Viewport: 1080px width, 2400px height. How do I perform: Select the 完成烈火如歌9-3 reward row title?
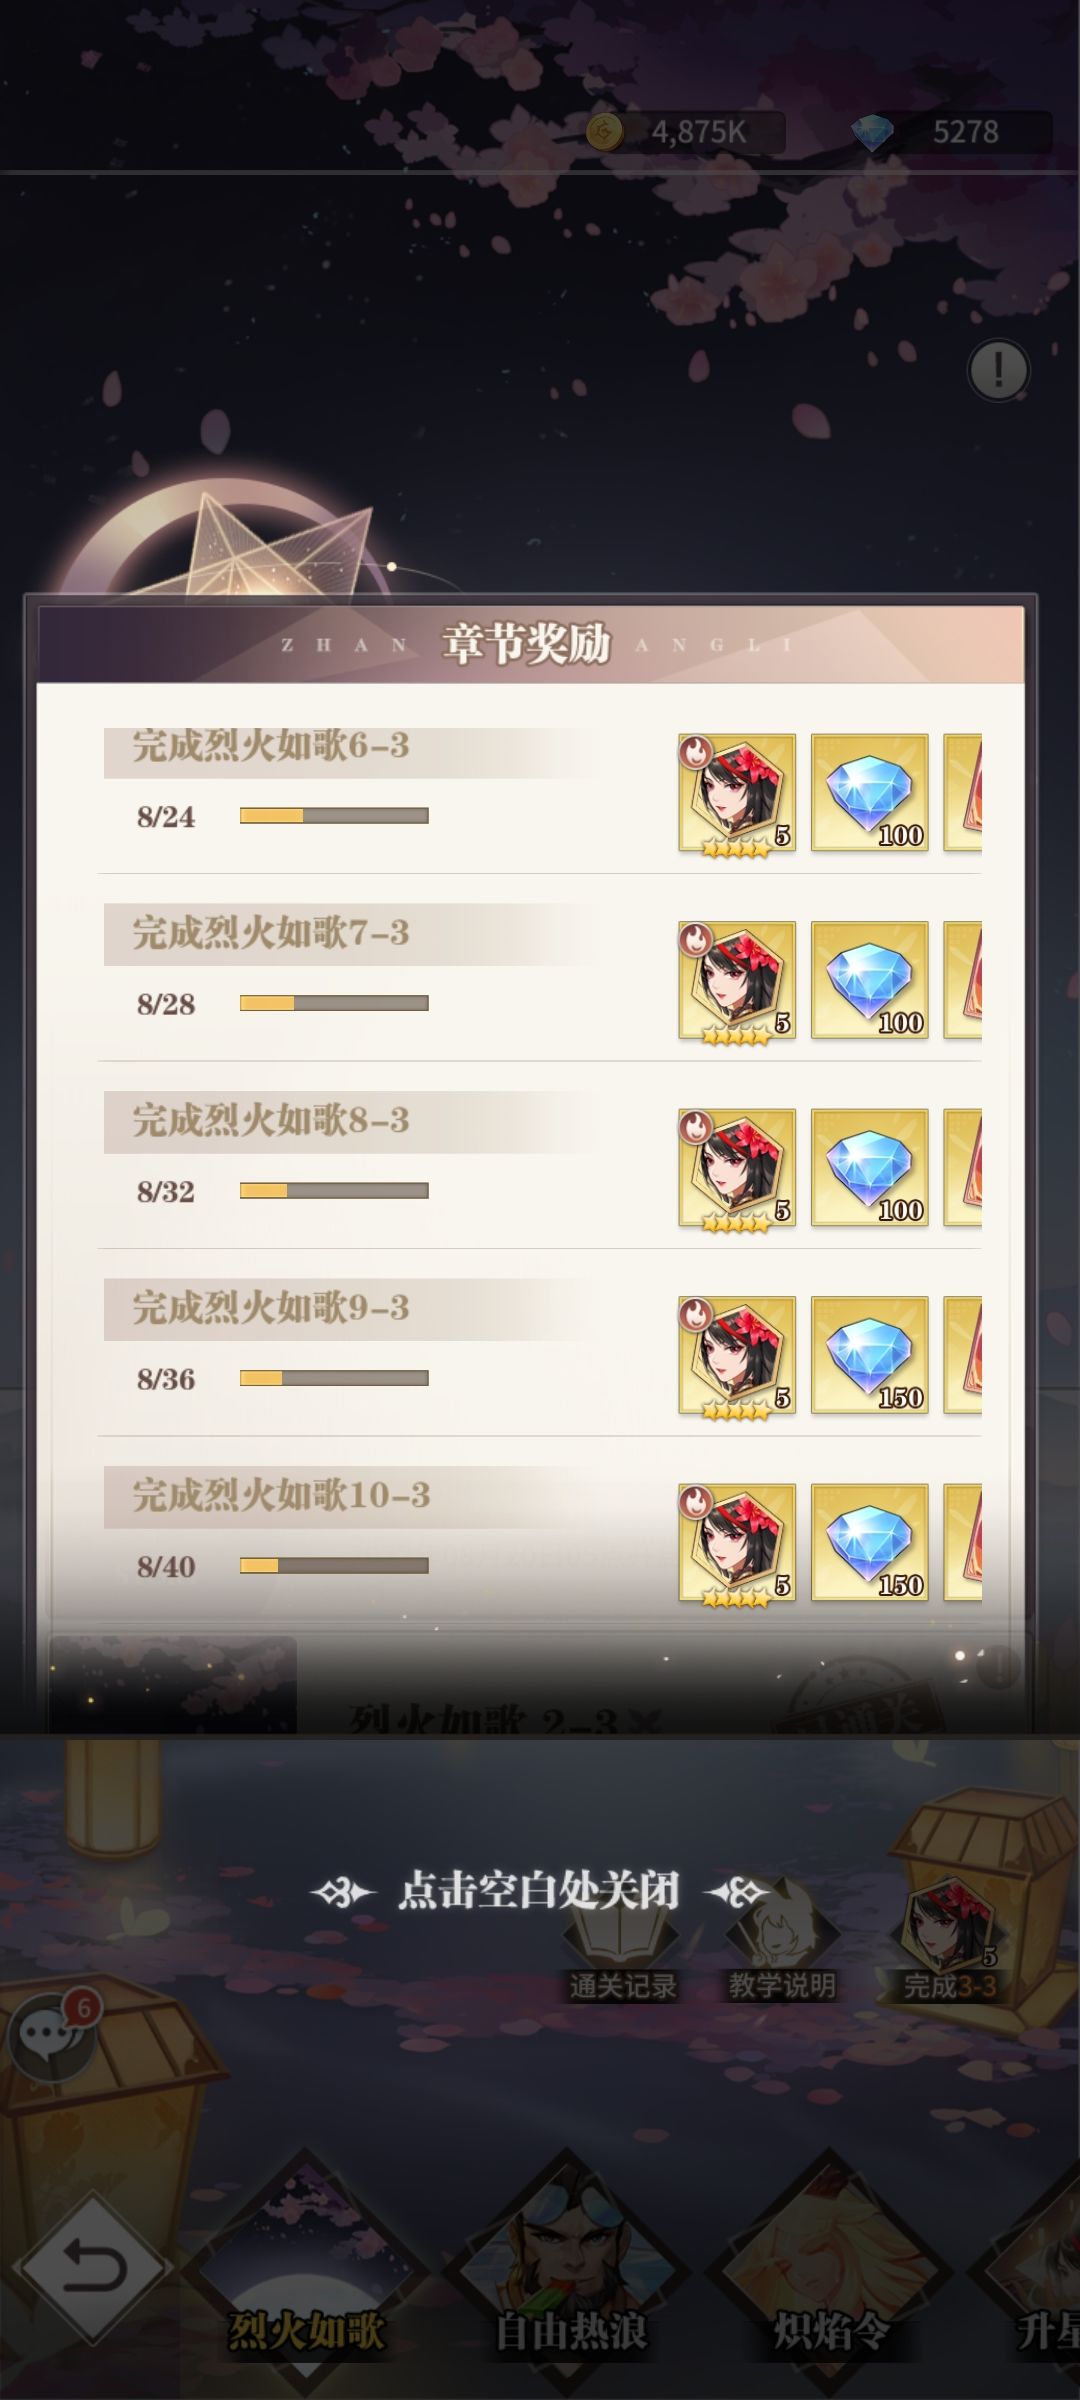271,1308
